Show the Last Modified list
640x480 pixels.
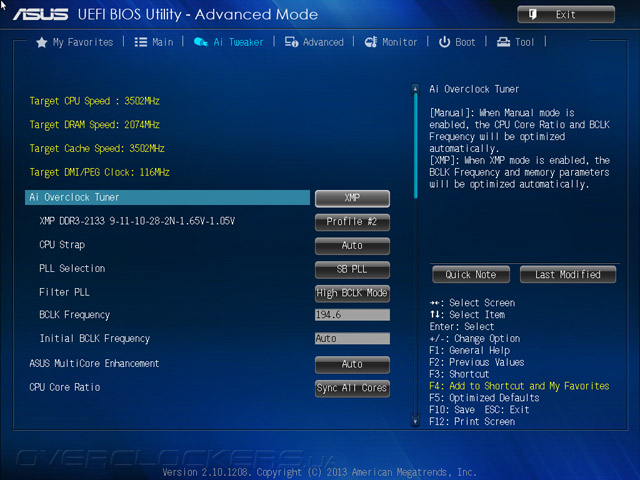click(568, 275)
